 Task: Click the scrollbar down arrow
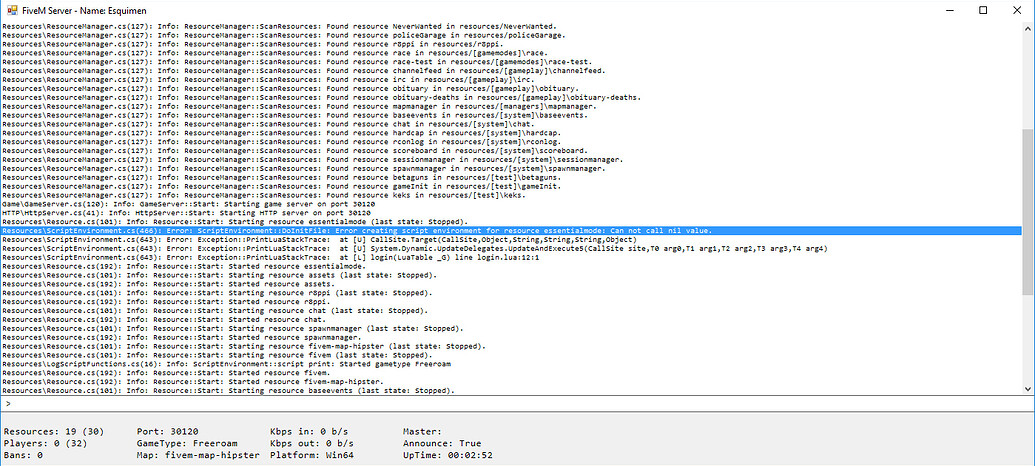[1028, 389]
